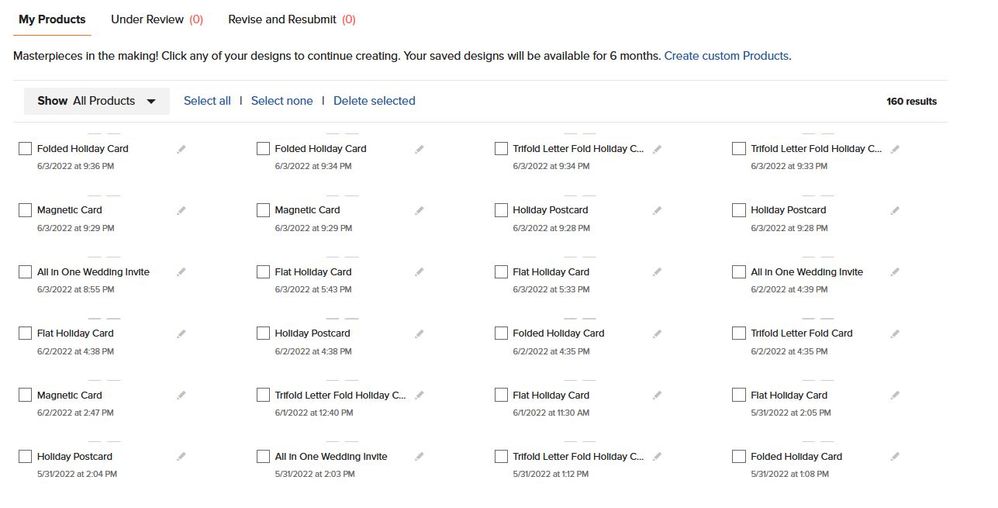Screen dimensions: 998x508
Task: Edit name of Holiday Postcard 5/31/2022 2:04 PM
Action: (x=181, y=456)
